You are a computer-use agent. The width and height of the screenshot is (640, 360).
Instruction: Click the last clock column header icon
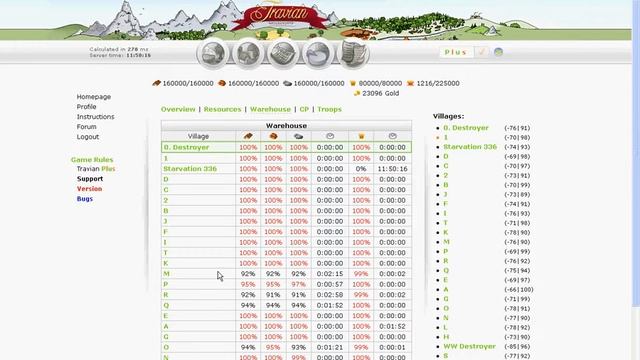(x=392, y=136)
